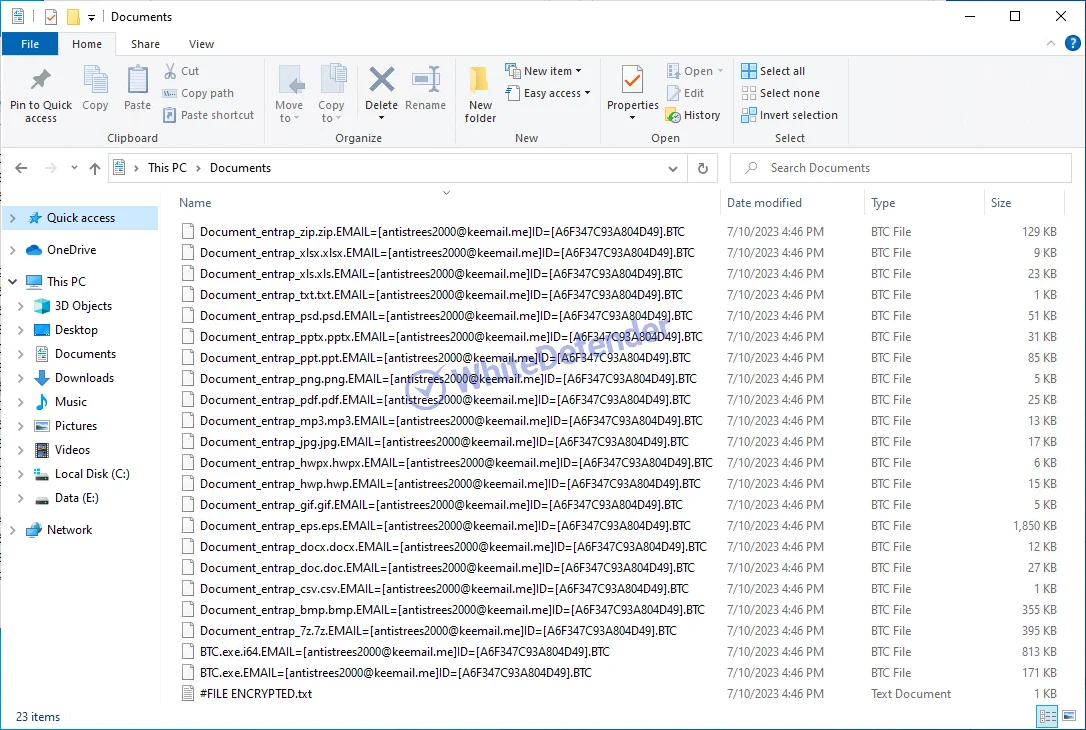Switch to the large icons view in the status bar

coord(1069,716)
